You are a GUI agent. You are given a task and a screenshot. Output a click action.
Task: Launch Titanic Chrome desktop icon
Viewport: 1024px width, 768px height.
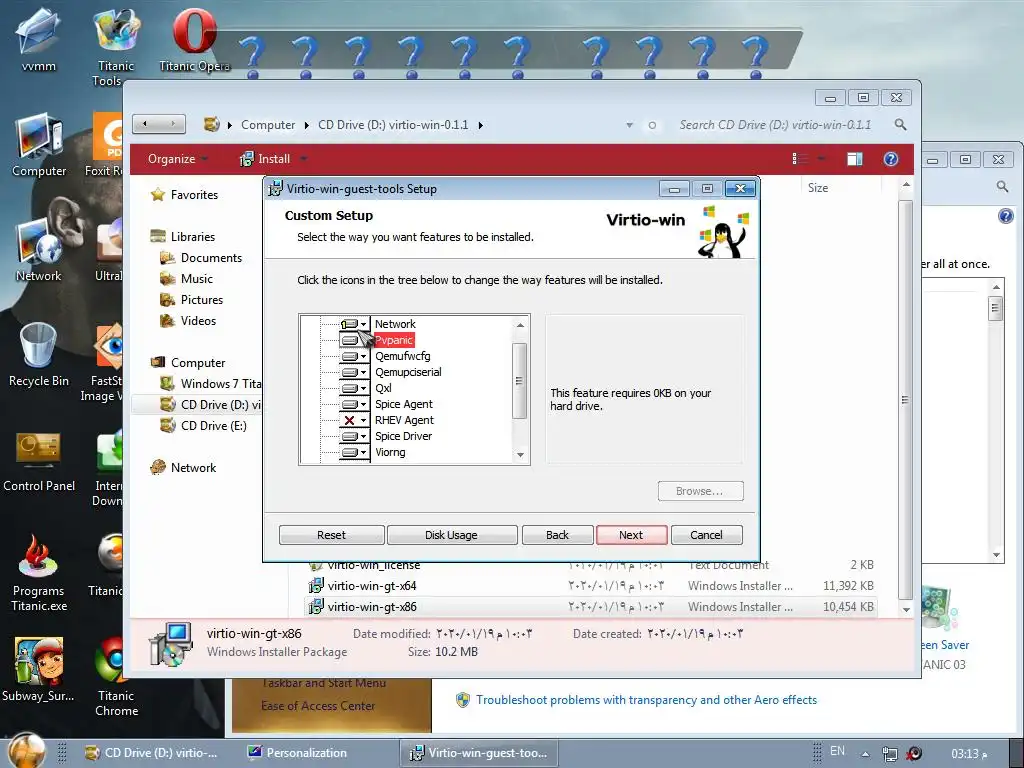click(116, 678)
